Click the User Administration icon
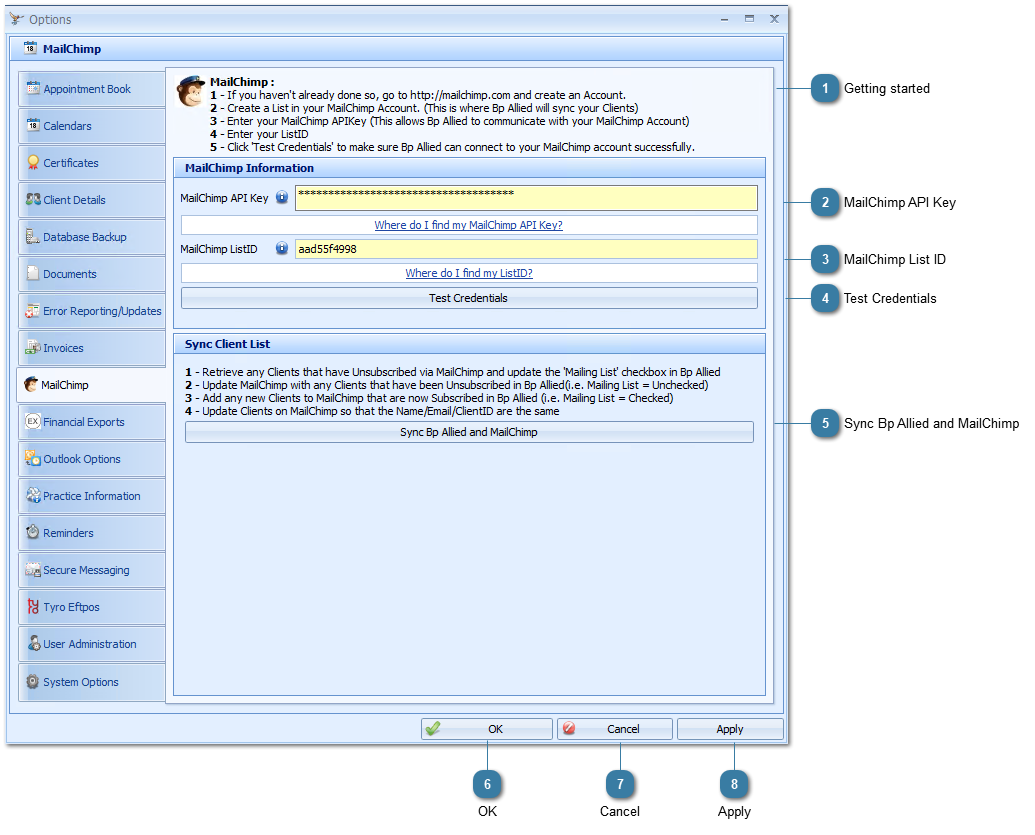1035x835 pixels. pos(34,643)
